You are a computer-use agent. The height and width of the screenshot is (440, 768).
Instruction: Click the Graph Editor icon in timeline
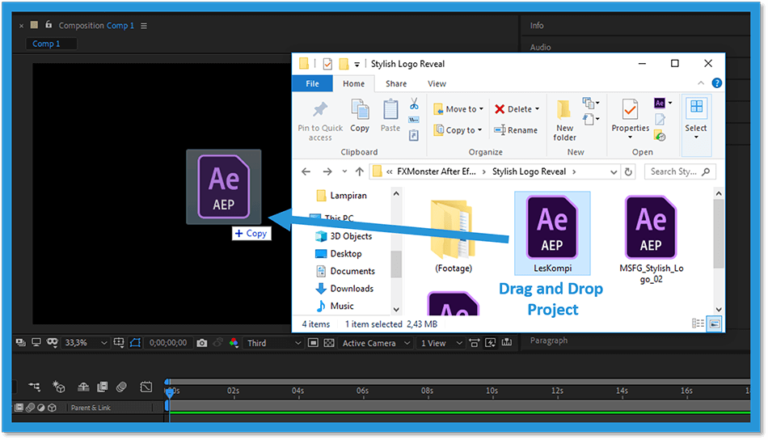146,387
